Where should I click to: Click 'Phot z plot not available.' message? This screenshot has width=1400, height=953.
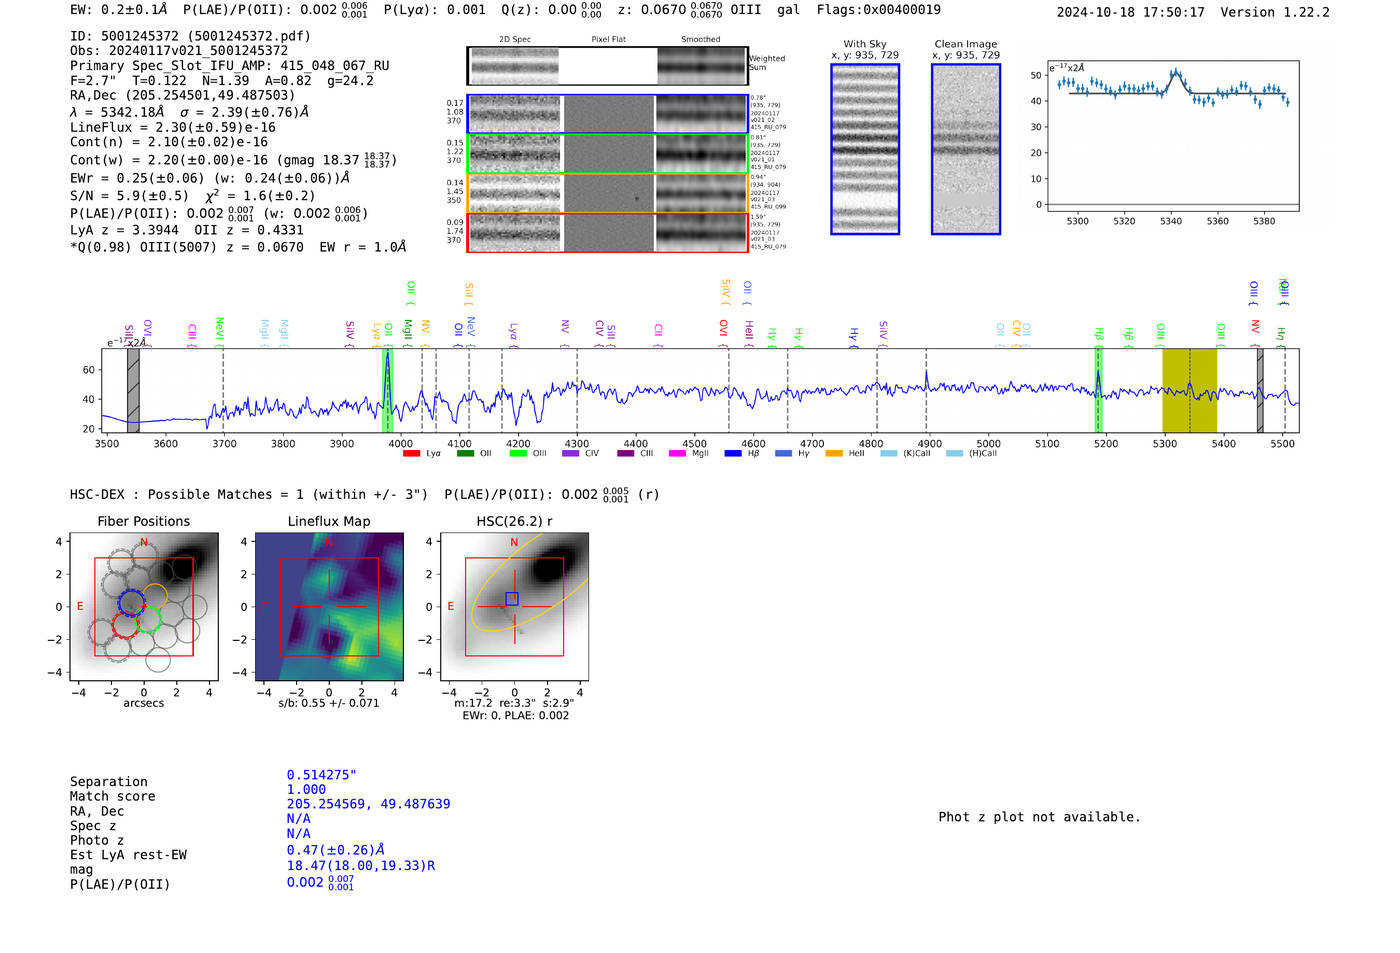coord(1039,817)
